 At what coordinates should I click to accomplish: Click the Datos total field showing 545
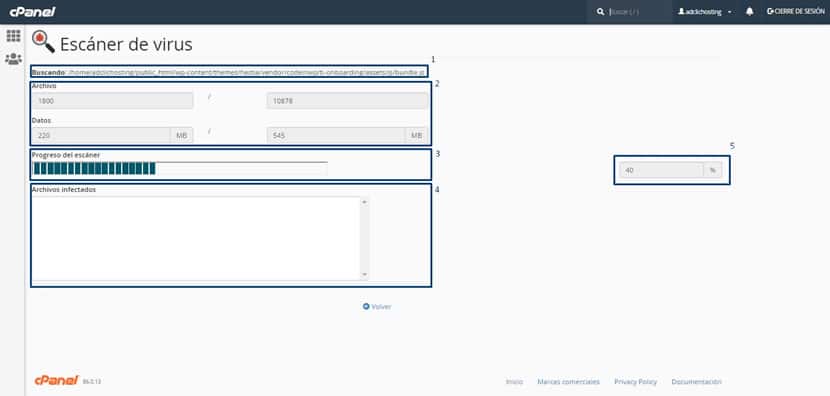336,136
